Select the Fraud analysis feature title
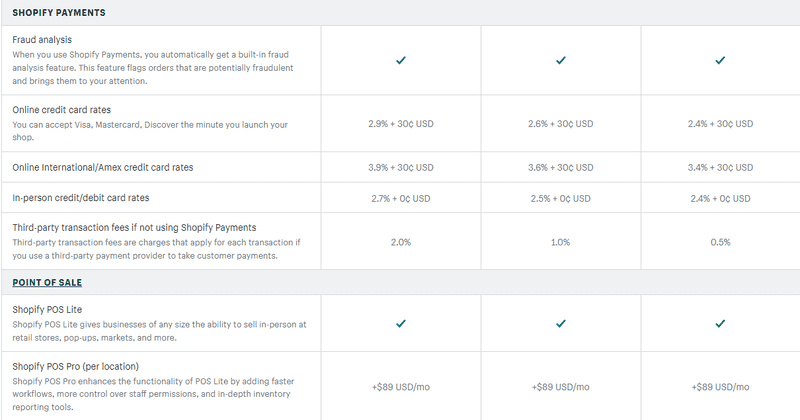The width and height of the screenshot is (800, 420). click(42, 40)
